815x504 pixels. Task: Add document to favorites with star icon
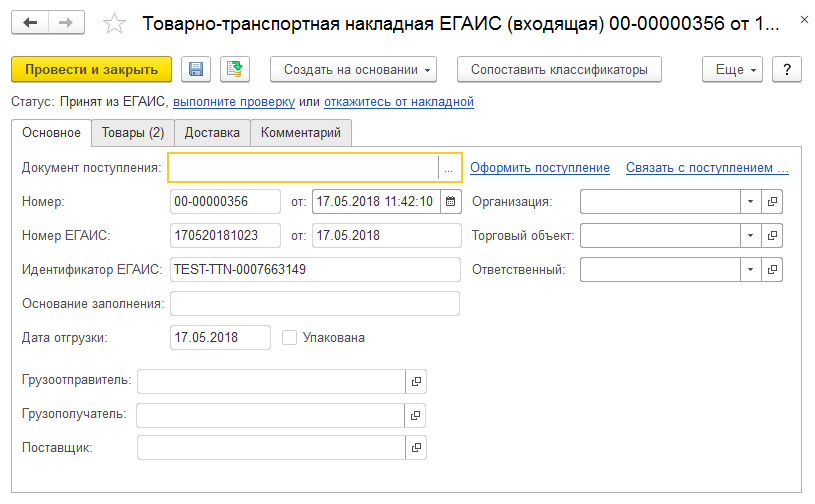pos(116,23)
